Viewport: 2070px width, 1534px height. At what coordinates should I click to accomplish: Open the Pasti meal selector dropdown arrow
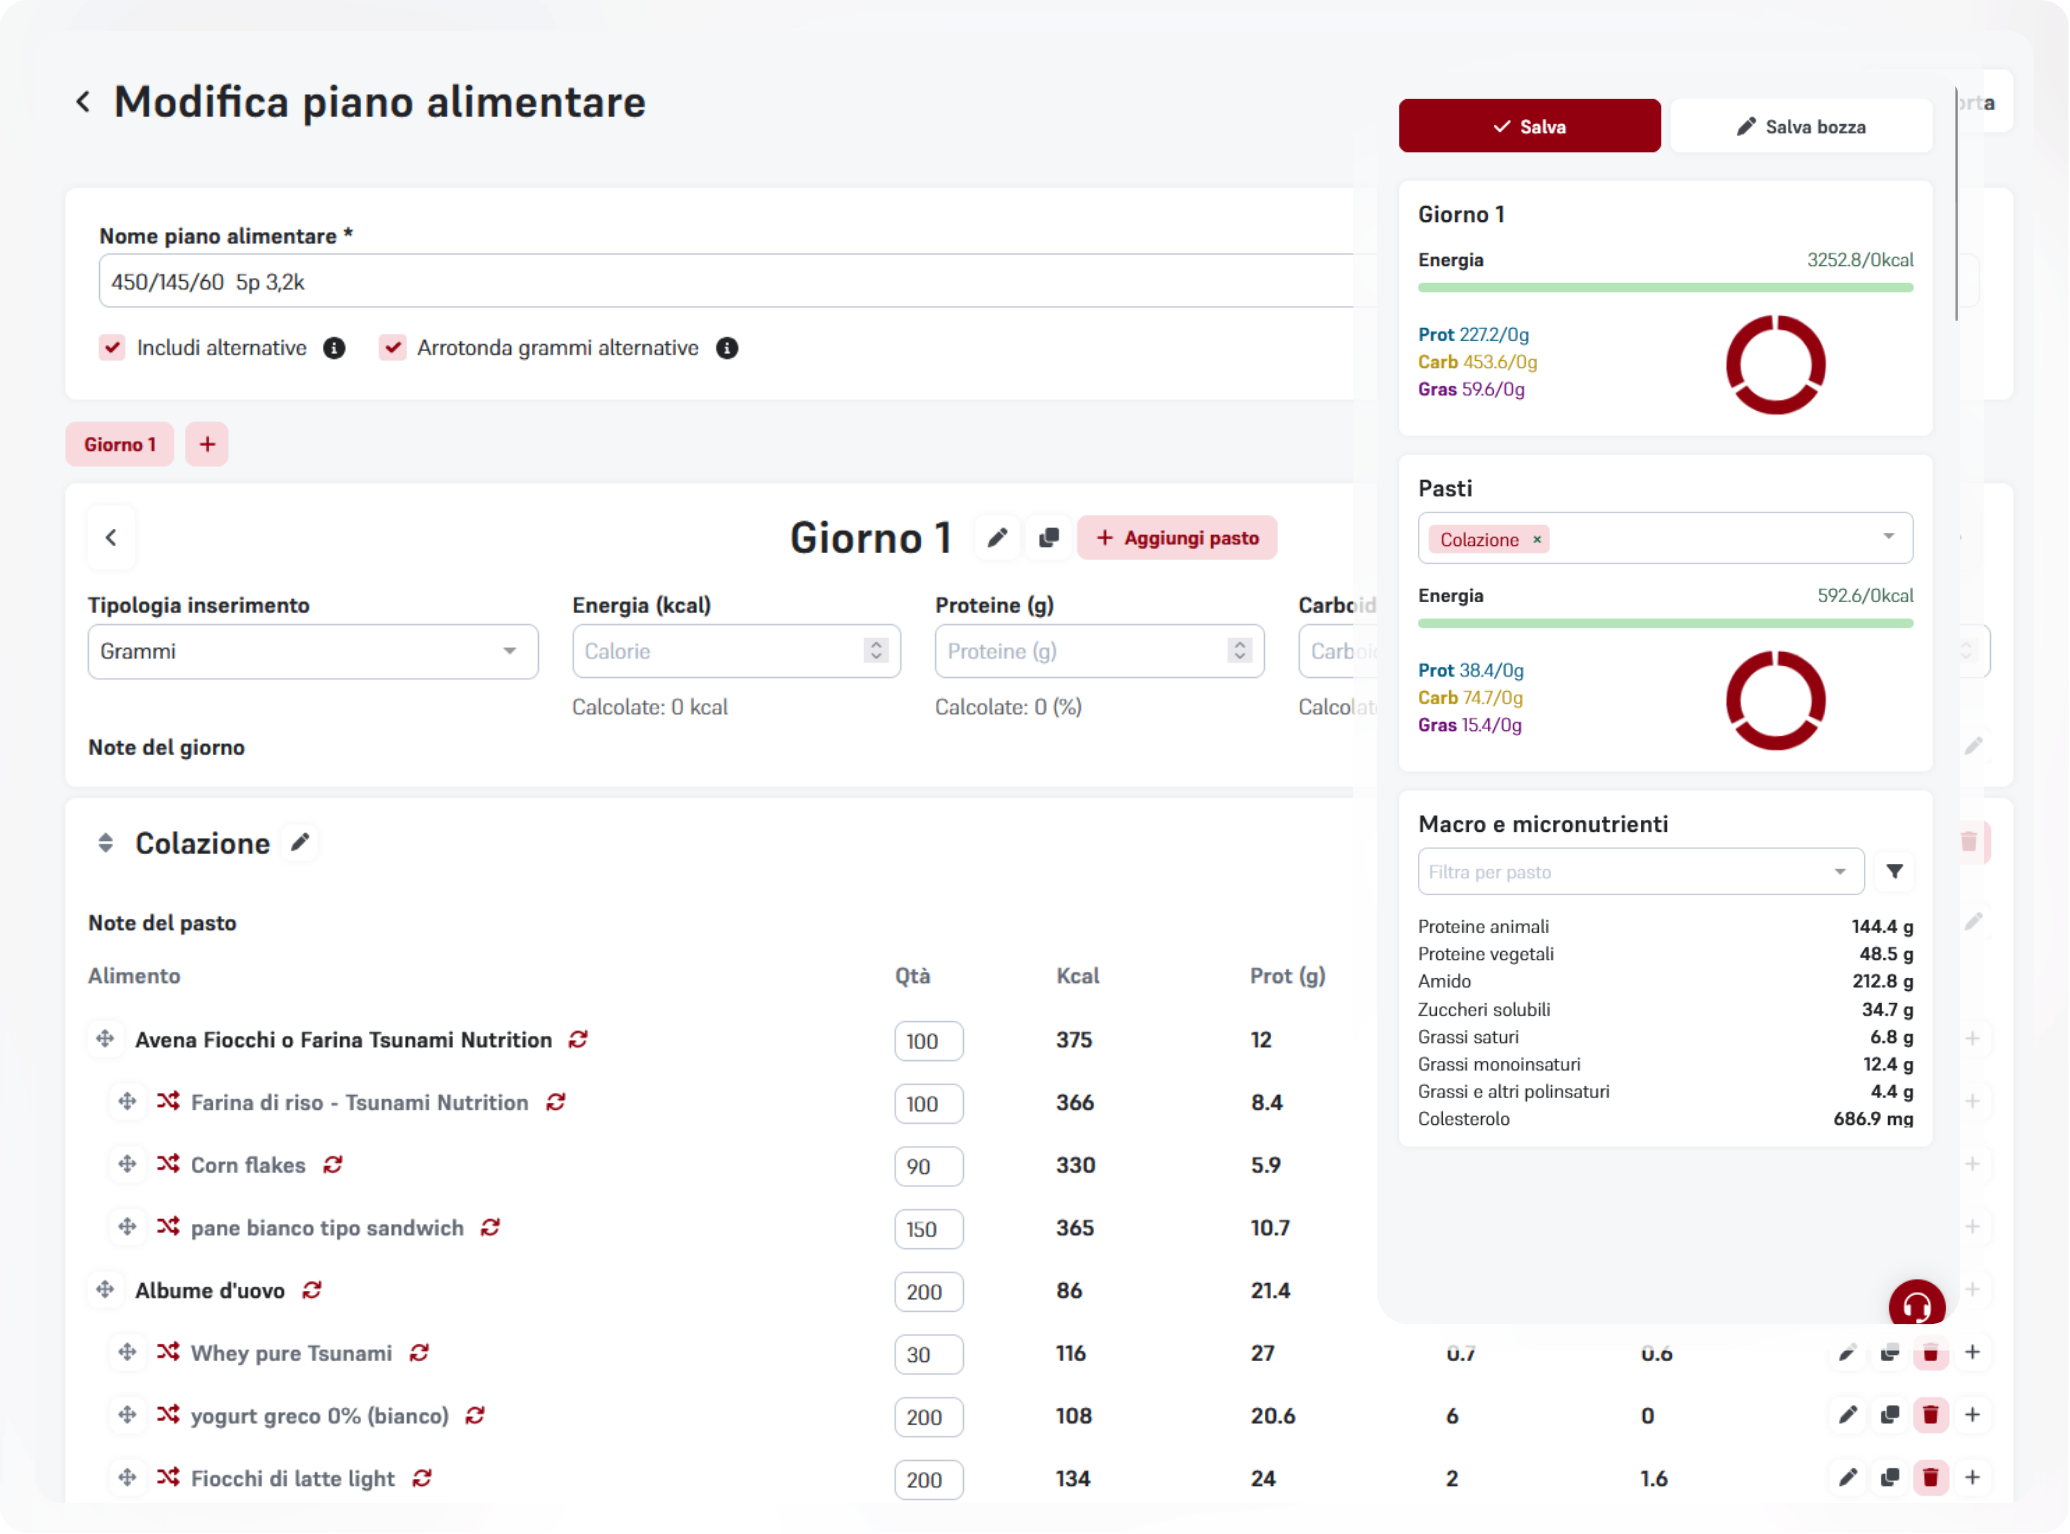pyautogui.click(x=1888, y=537)
